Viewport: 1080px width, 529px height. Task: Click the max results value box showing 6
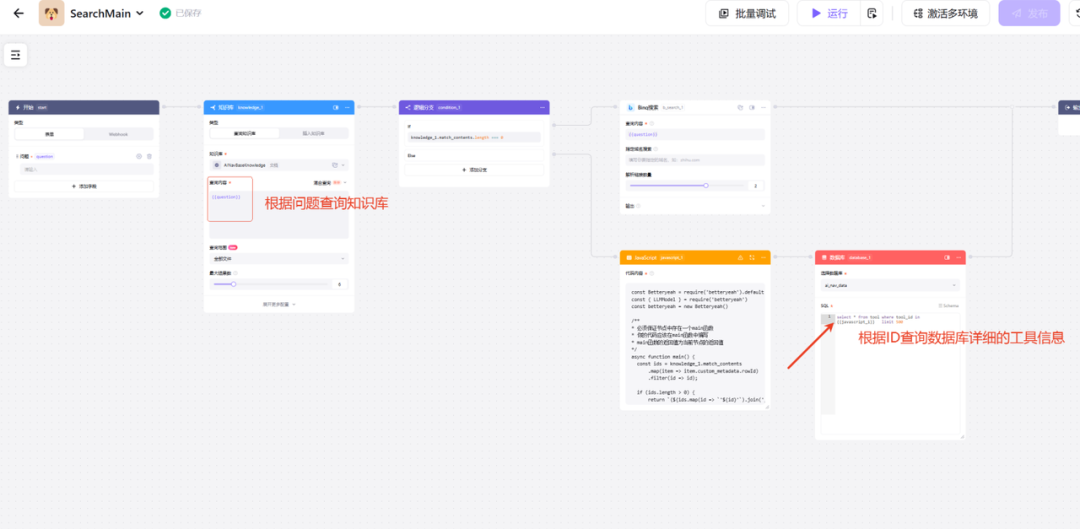click(x=340, y=284)
